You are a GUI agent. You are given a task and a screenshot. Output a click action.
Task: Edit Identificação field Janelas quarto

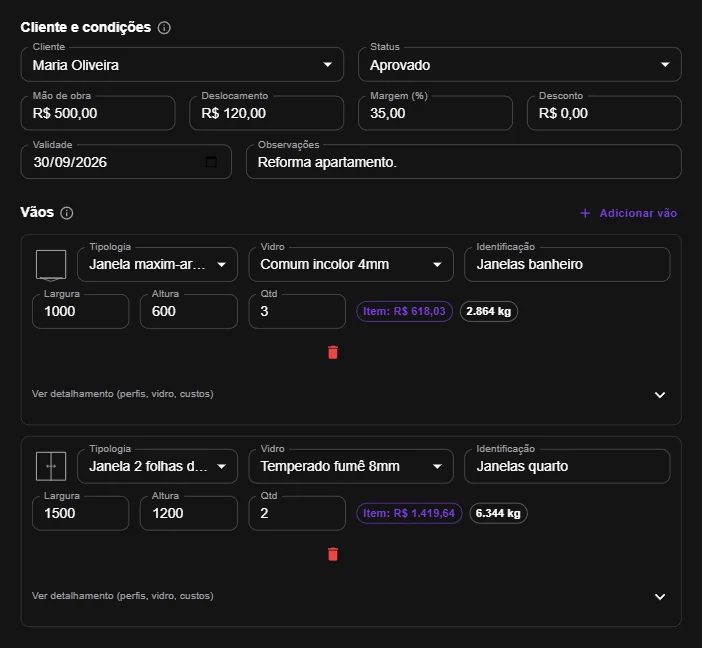(x=567, y=466)
